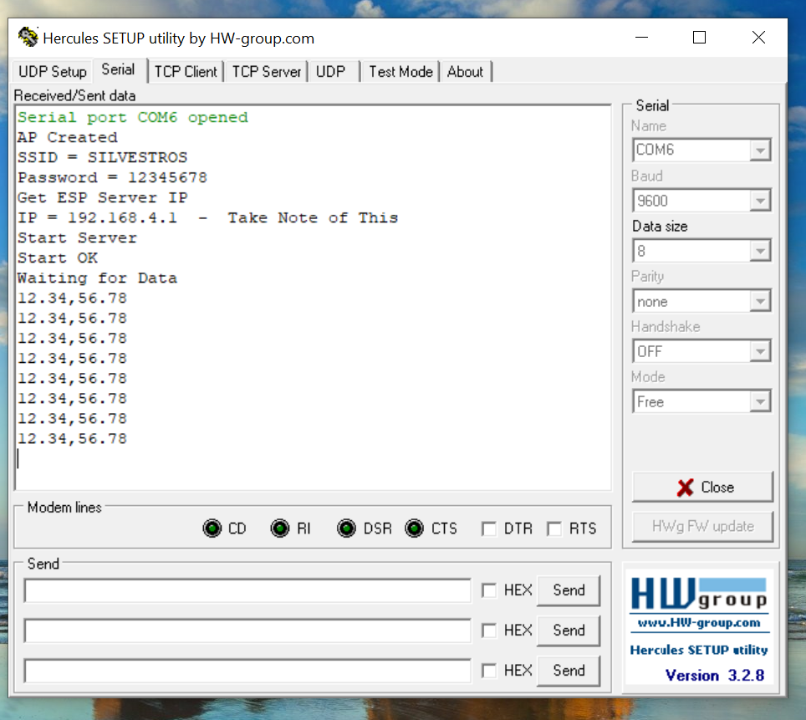Close the Hercules window
This screenshot has height=720, width=806.
pos(759,38)
